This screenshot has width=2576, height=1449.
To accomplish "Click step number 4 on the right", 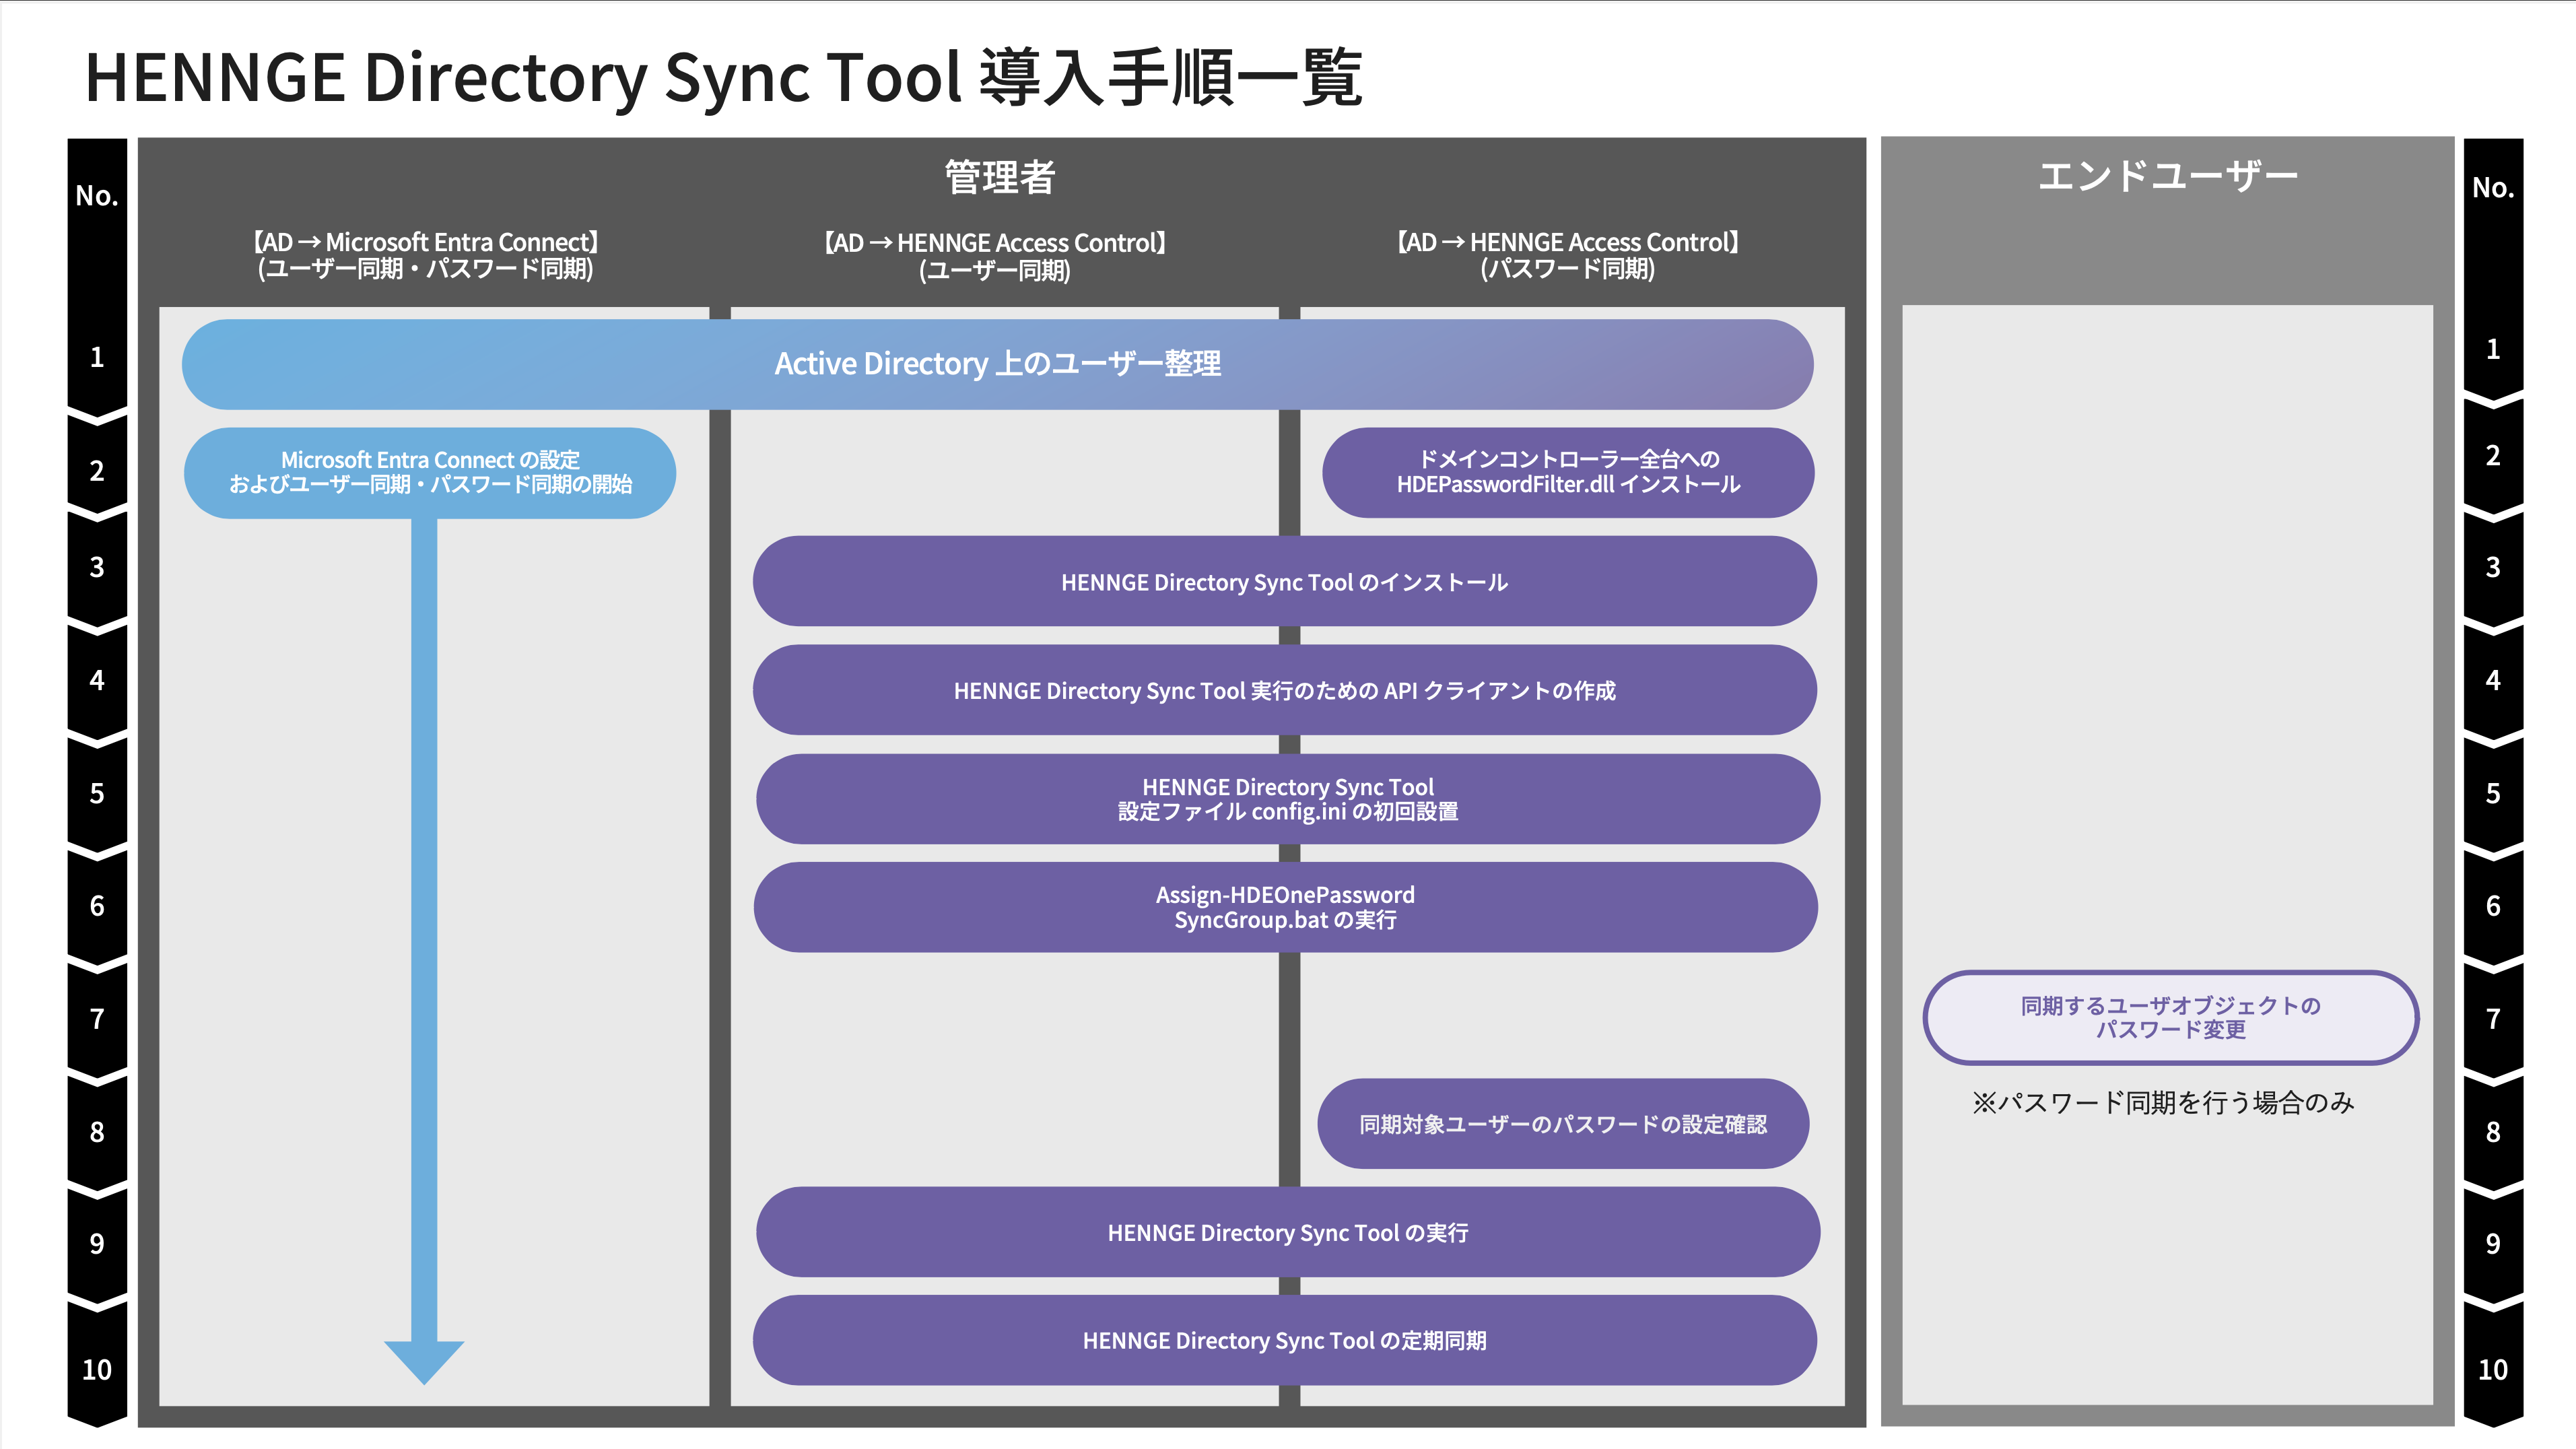I will pos(2493,680).
